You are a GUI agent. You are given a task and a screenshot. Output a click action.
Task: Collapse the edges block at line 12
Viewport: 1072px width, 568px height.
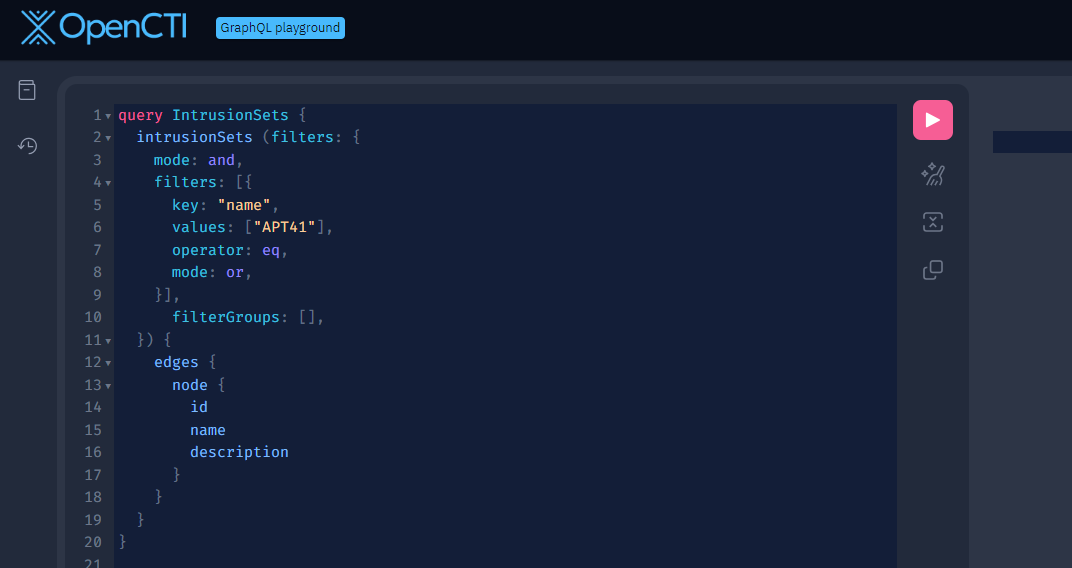[x=108, y=363]
